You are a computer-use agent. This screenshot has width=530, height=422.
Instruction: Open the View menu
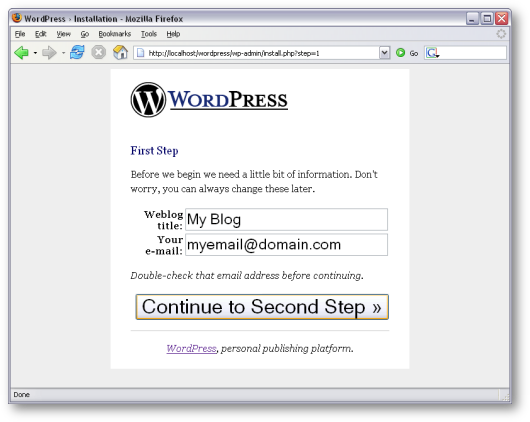click(64, 34)
